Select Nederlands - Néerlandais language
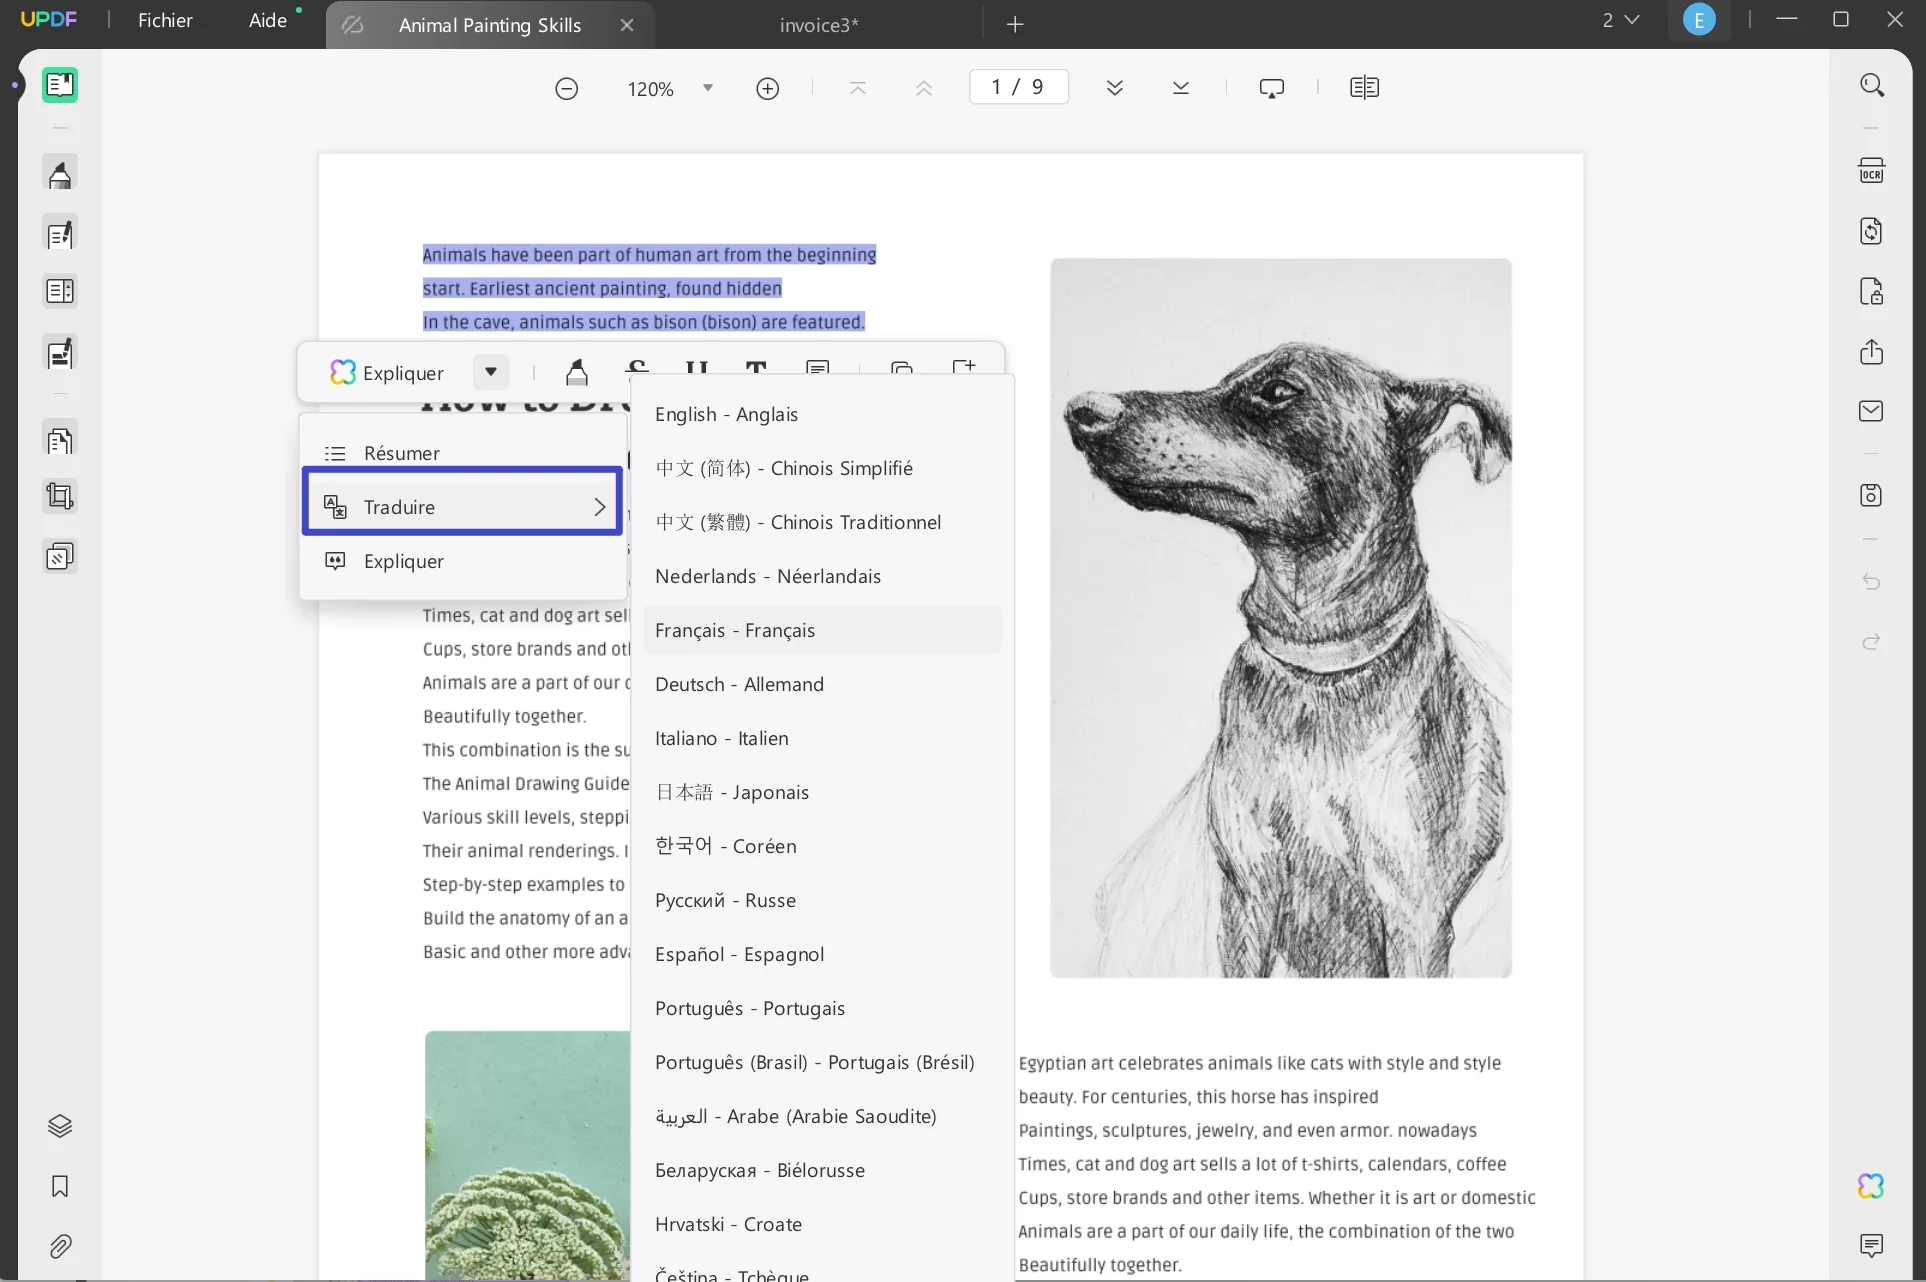Screen dimensions: 1926x1282 click(x=822, y=576)
